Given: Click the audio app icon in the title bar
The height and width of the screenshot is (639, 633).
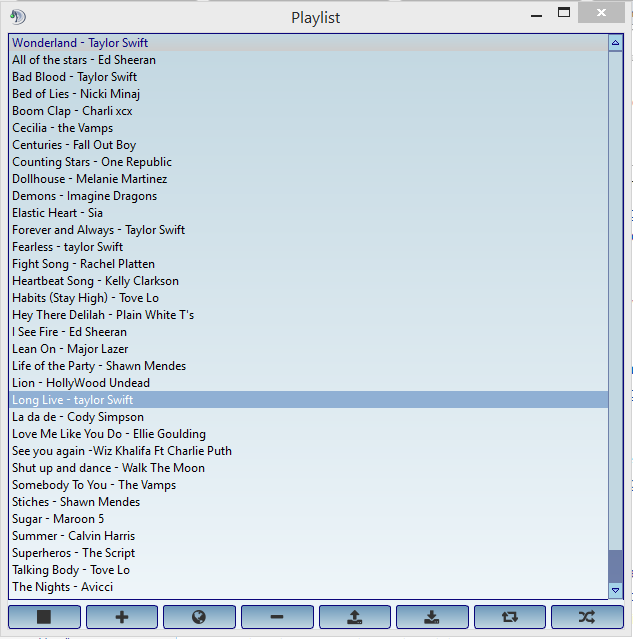Looking at the screenshot, I should click(x=18, y=17).
